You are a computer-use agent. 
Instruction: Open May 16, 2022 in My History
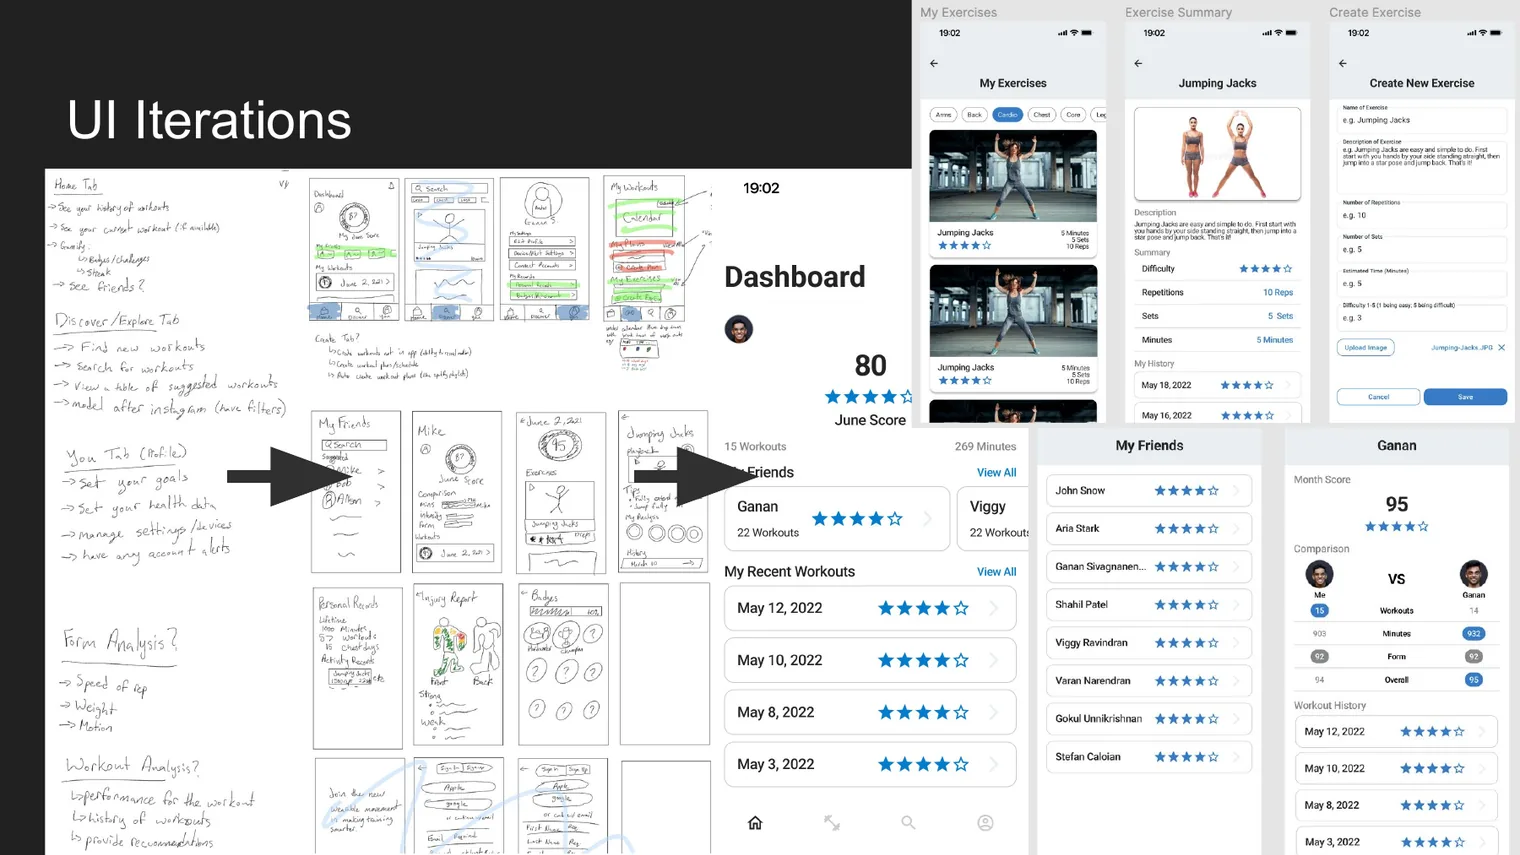[x=1217, y=414]
